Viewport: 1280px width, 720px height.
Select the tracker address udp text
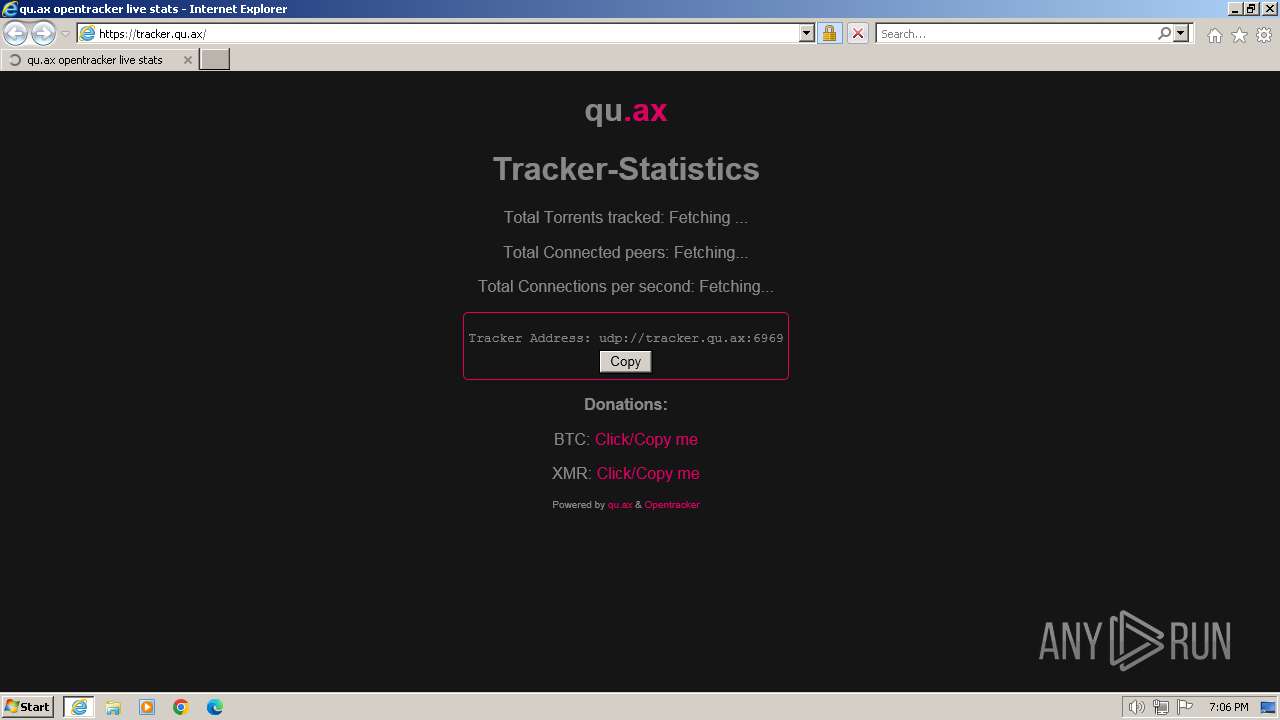coord(691,338)
